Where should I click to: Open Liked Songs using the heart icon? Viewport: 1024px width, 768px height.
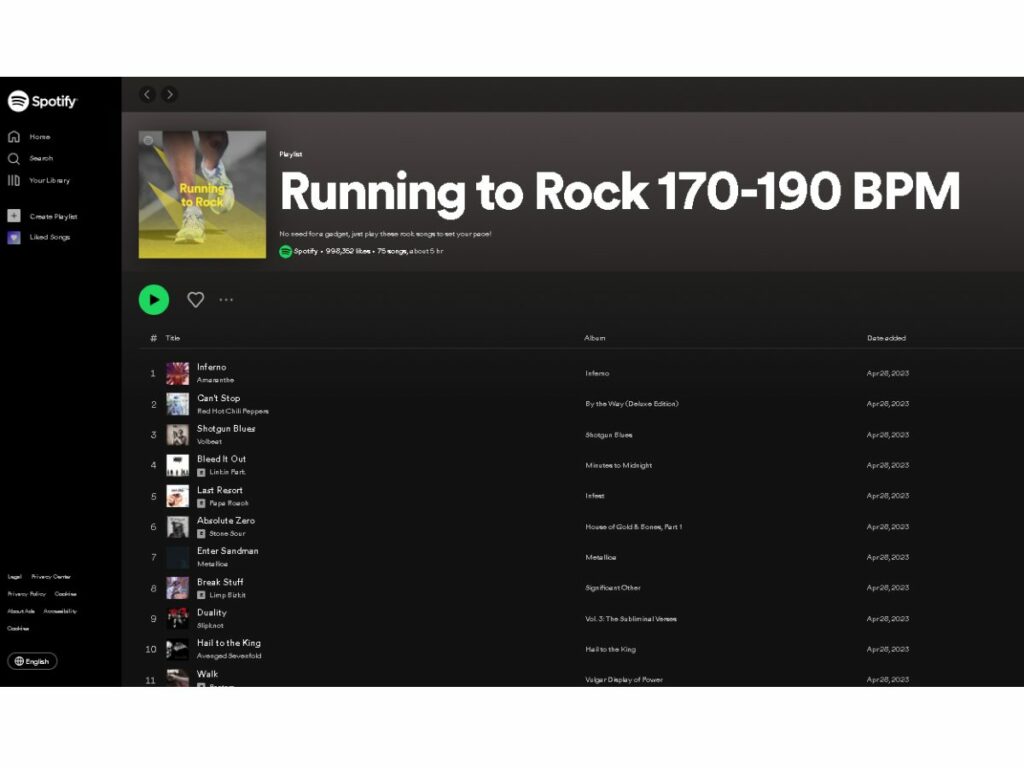point(14,236)
